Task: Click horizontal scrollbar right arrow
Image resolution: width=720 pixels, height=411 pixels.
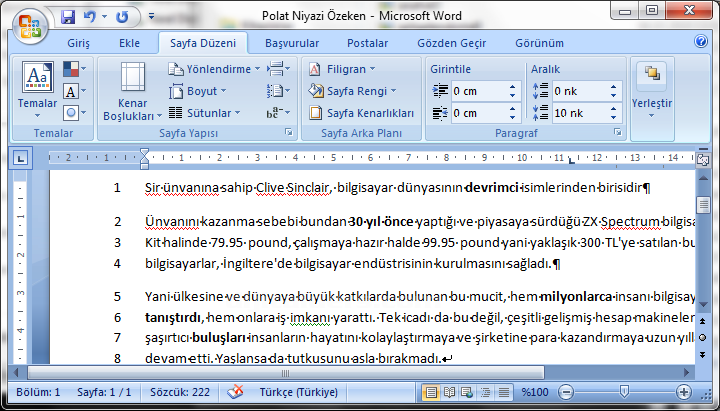Action: (687, 372)
